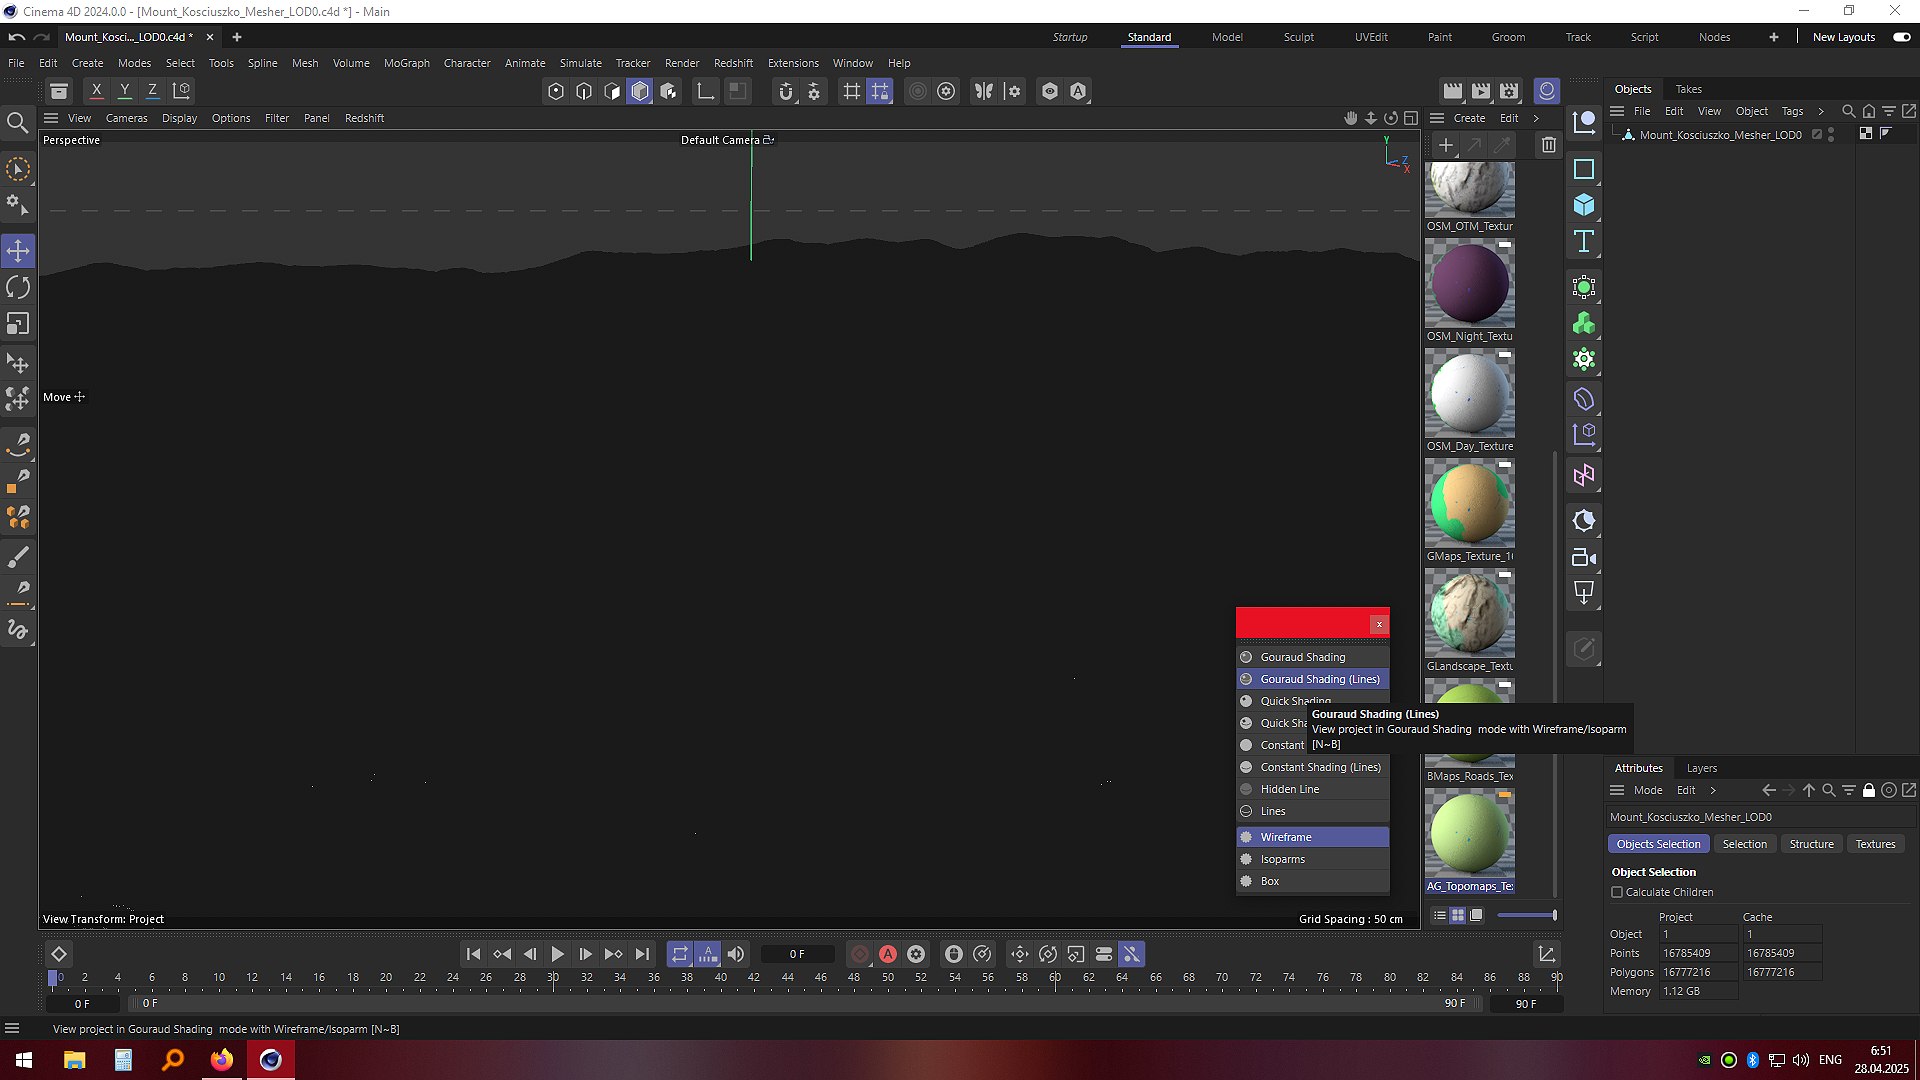Toggle timeline loop playback
Screen dimensions: 1920x1080
[679, 954]
